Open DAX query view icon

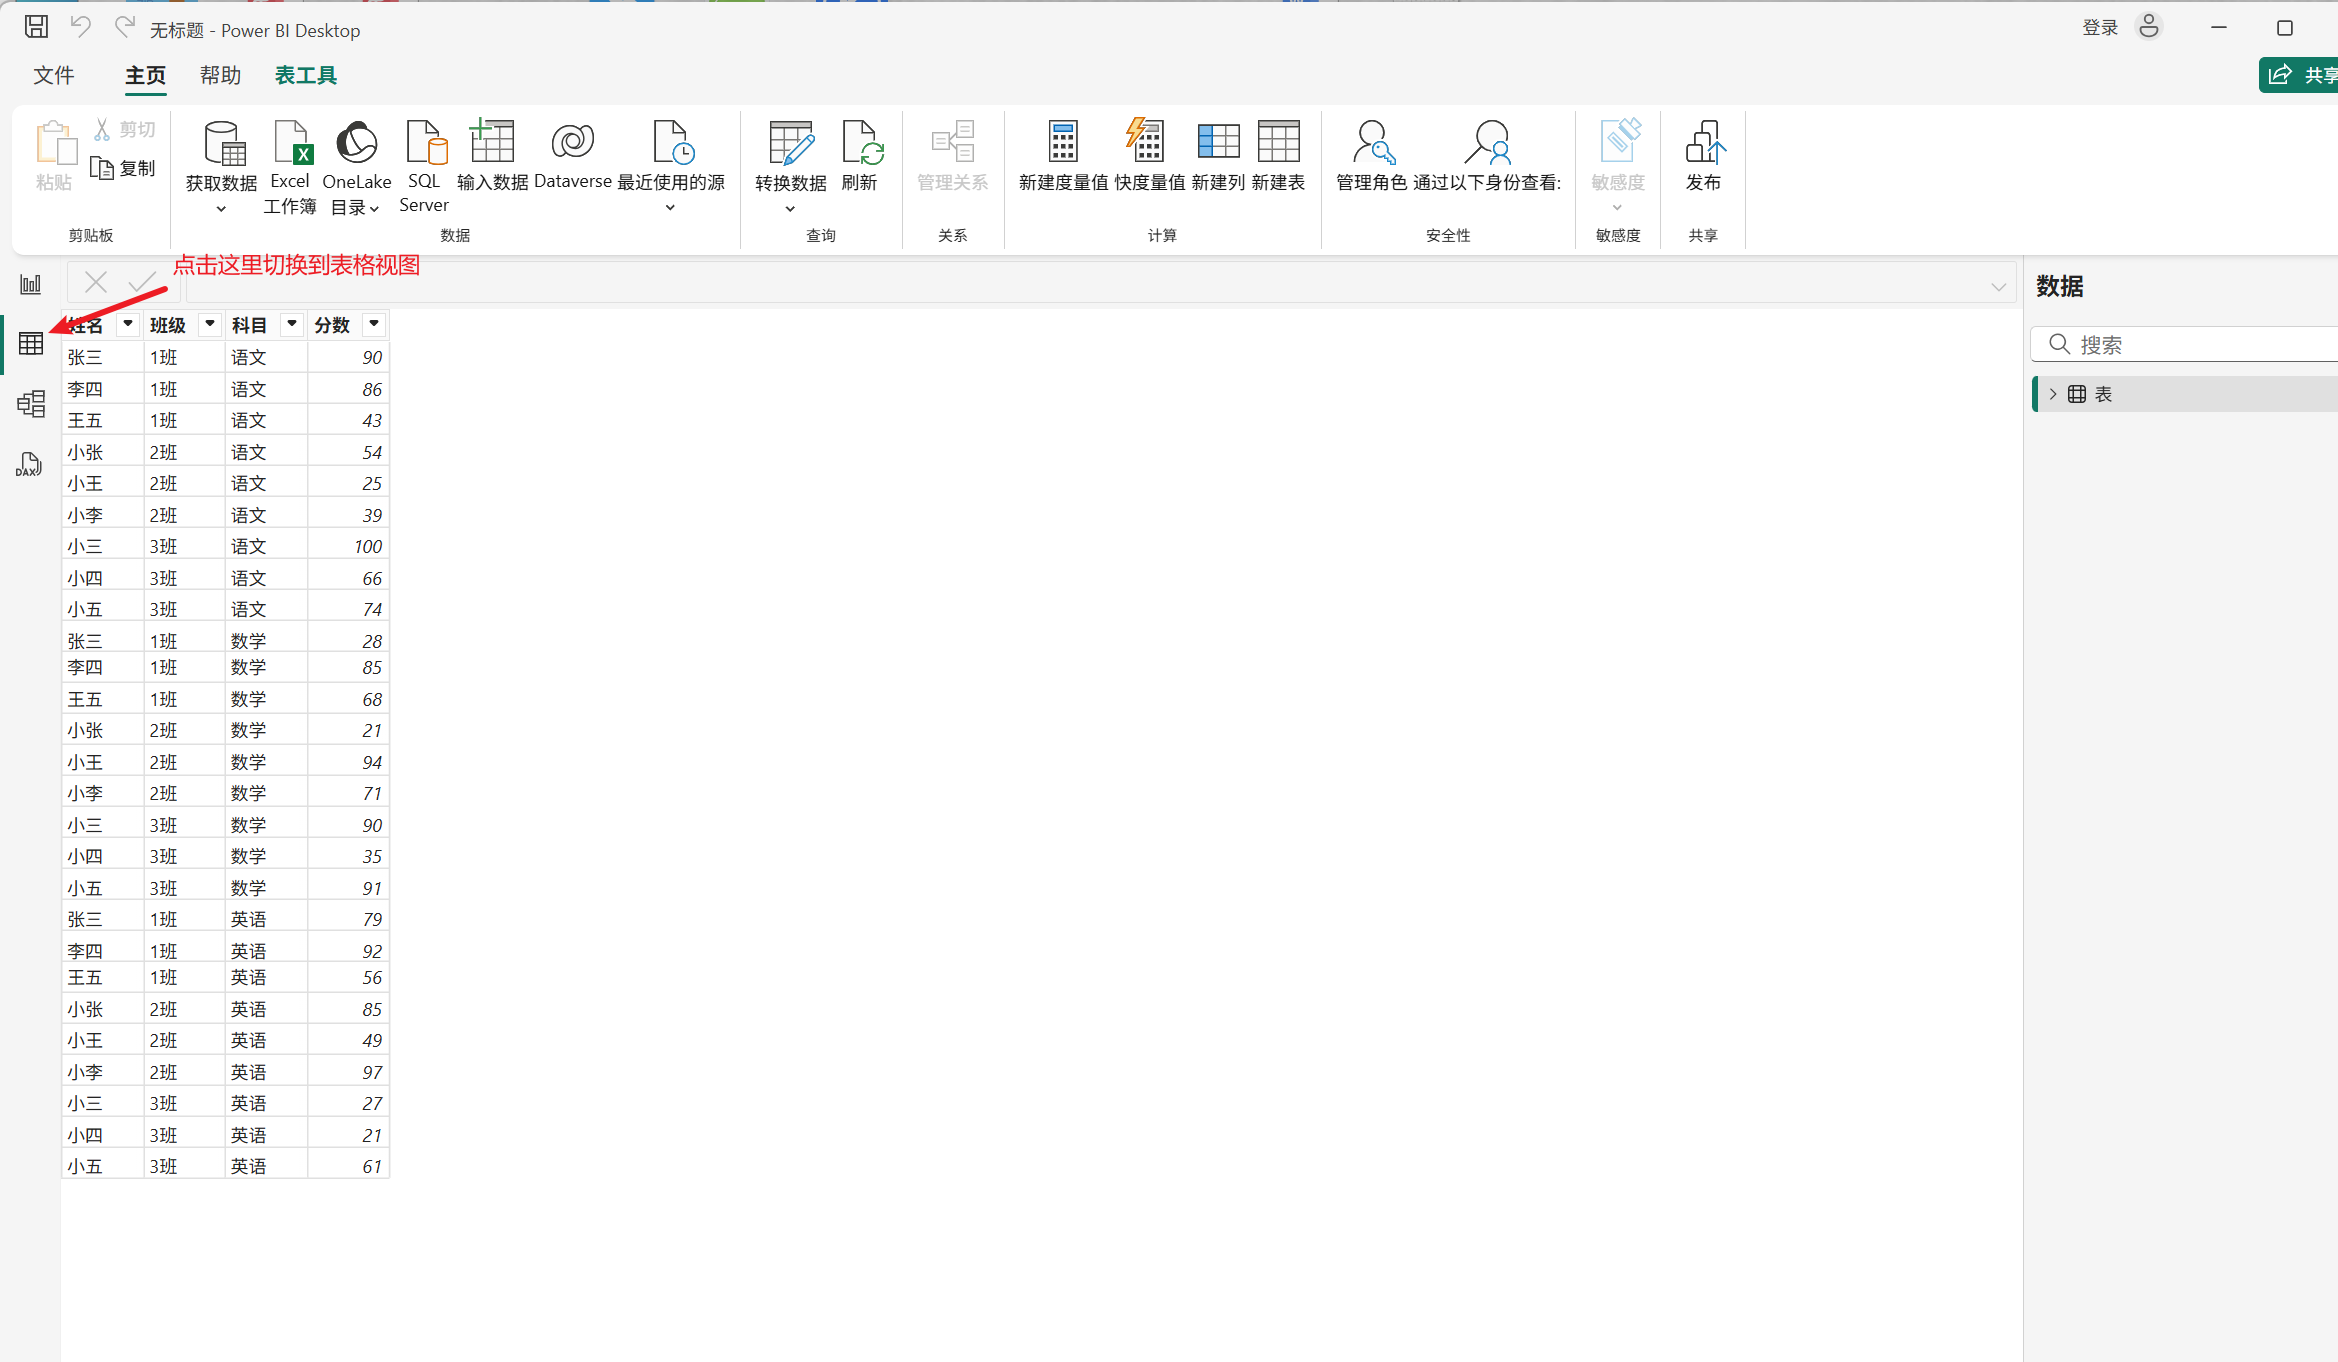[x=29, y=465]
